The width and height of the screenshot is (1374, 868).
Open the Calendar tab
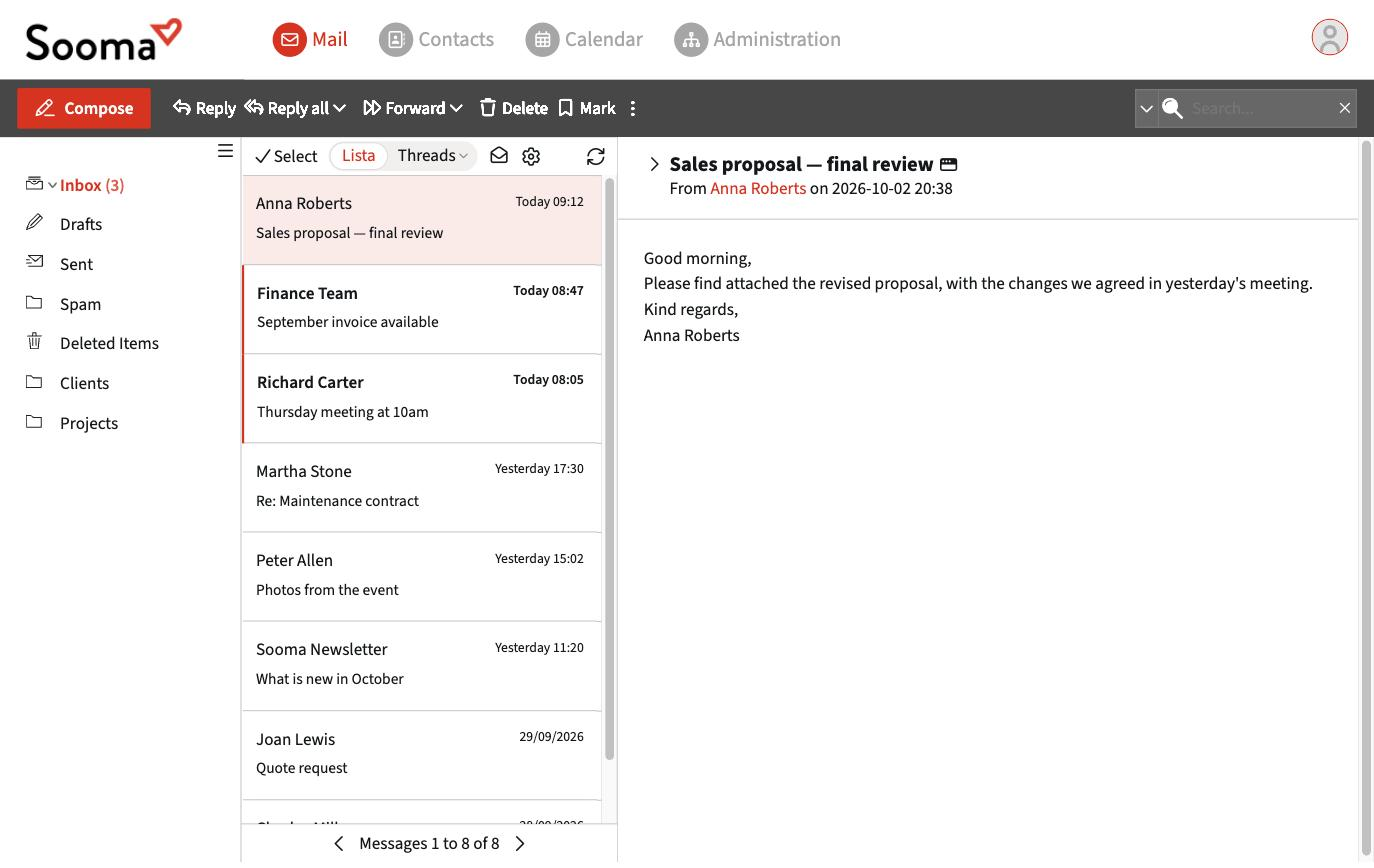pos(584,39)
